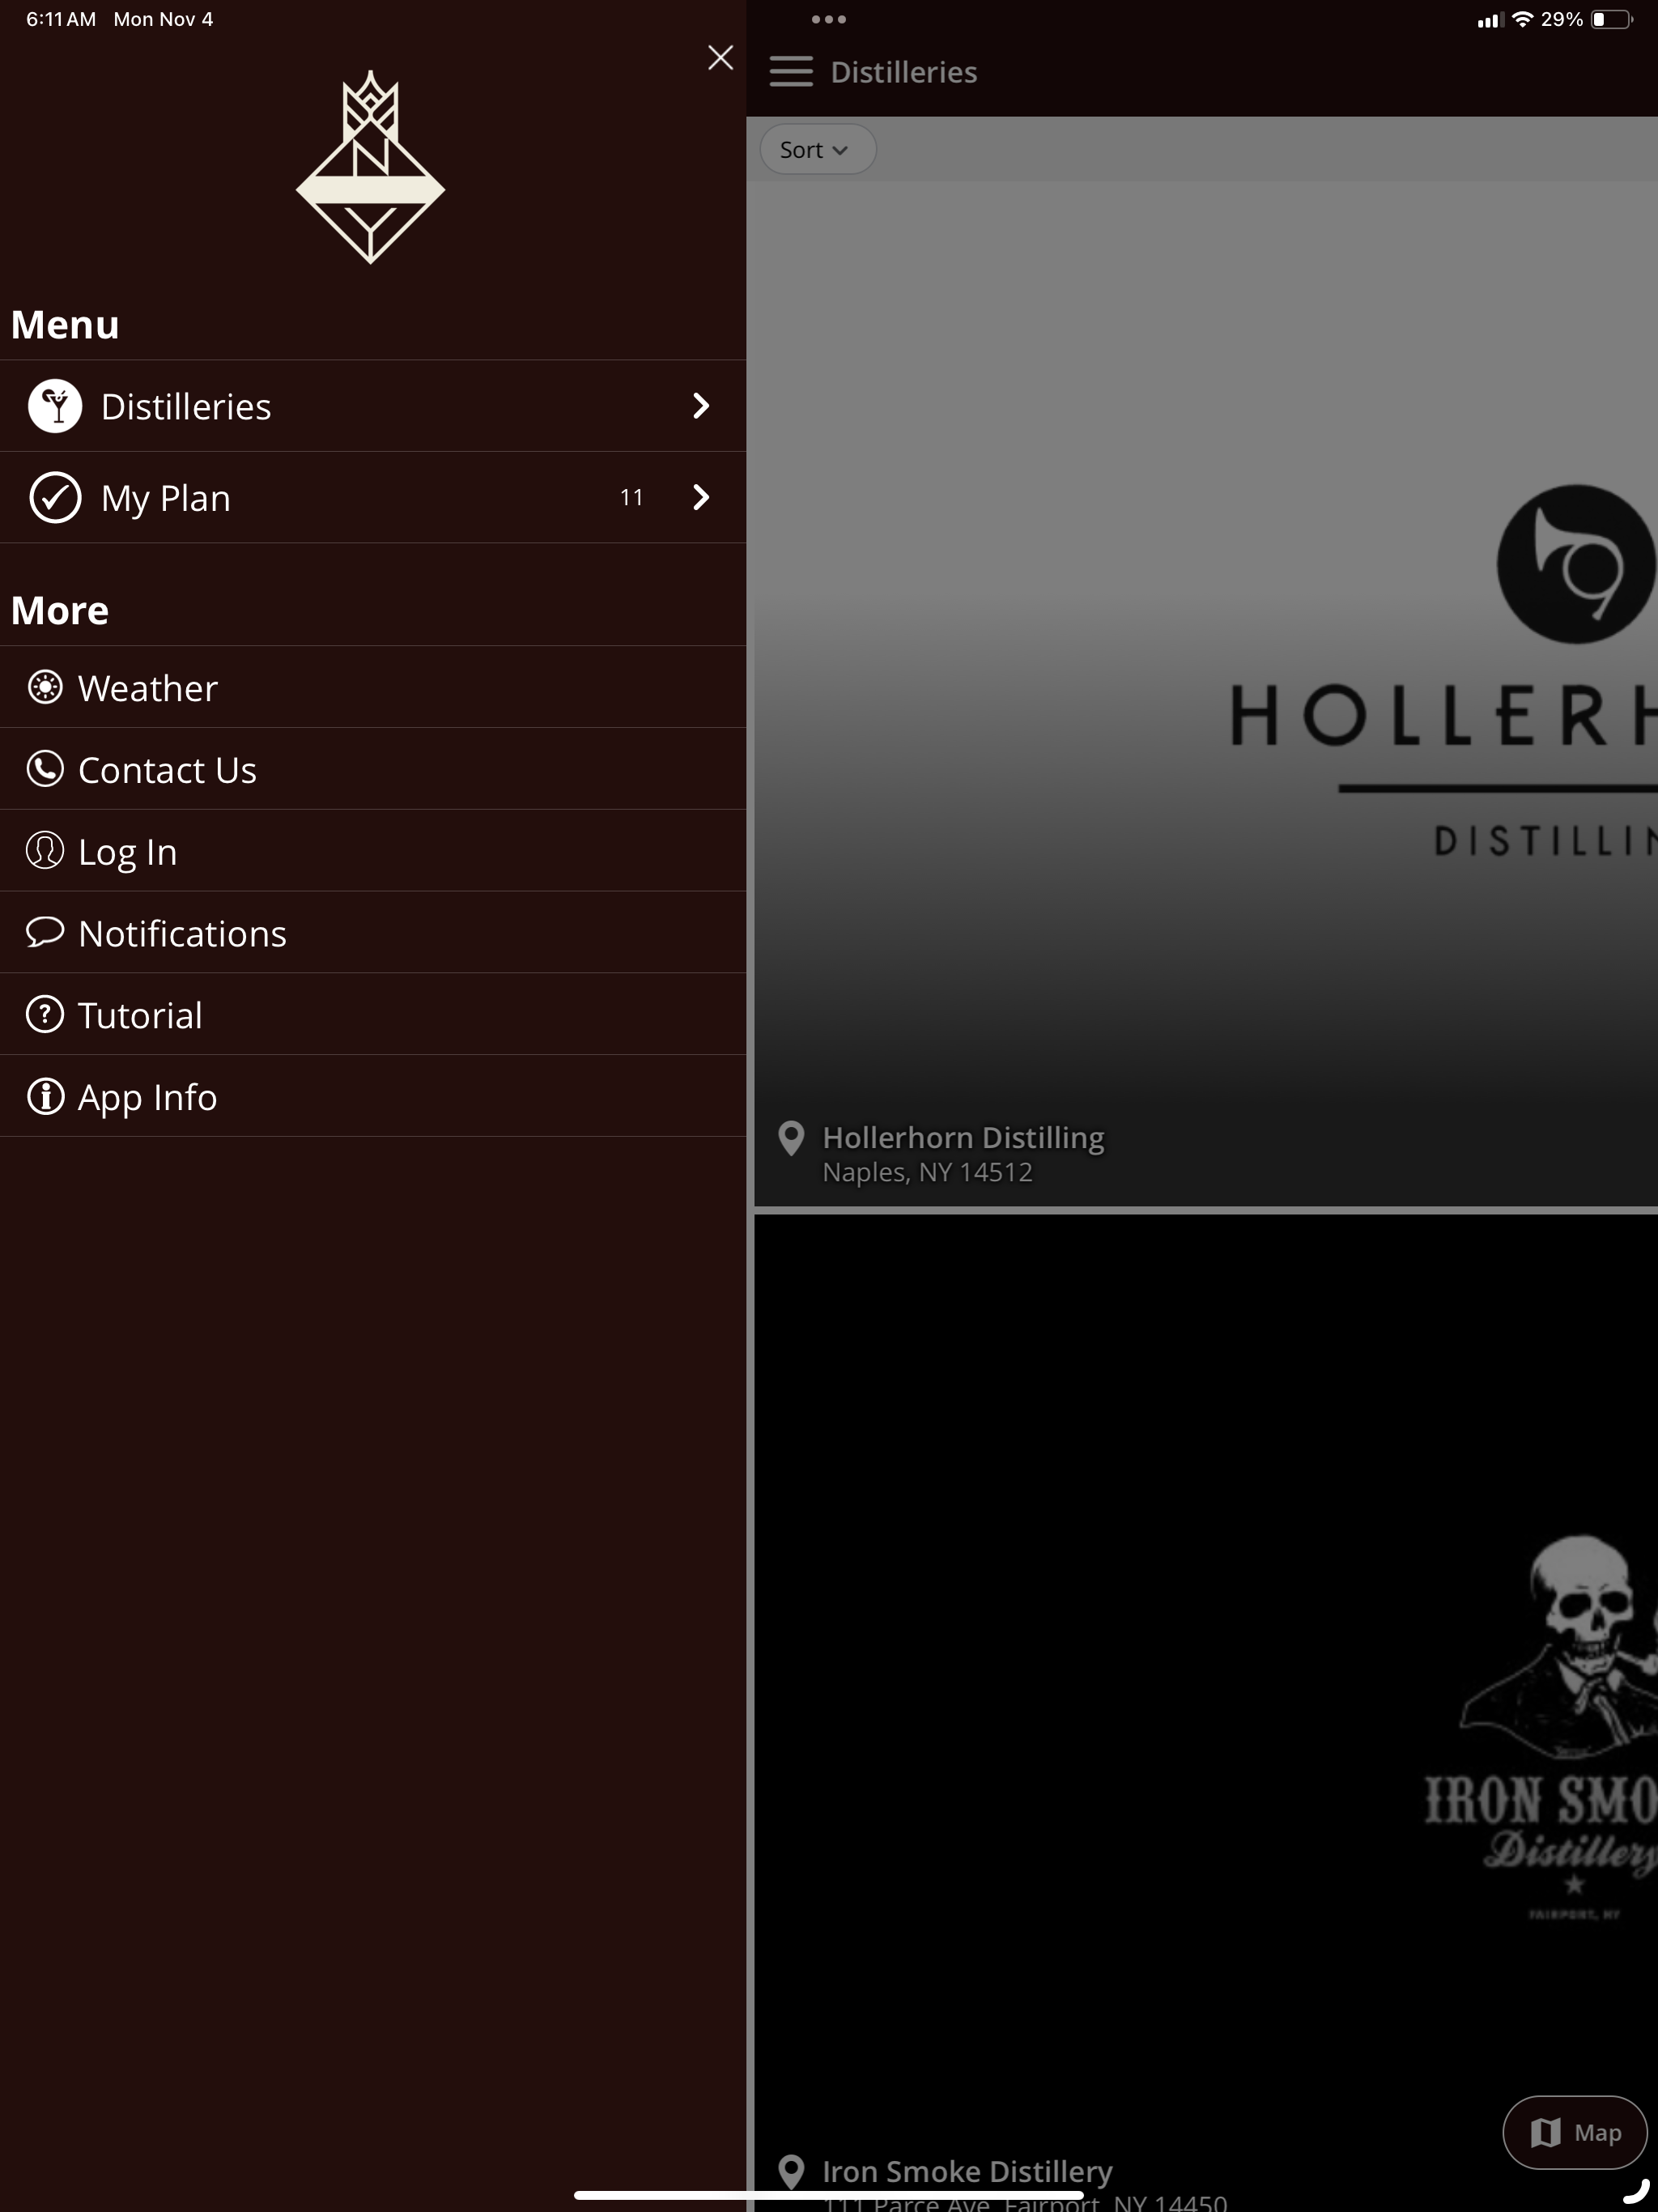This screenshot has height=2212, width=1658.
Task: Tap the Log In person icon
Action: point(45,851)
